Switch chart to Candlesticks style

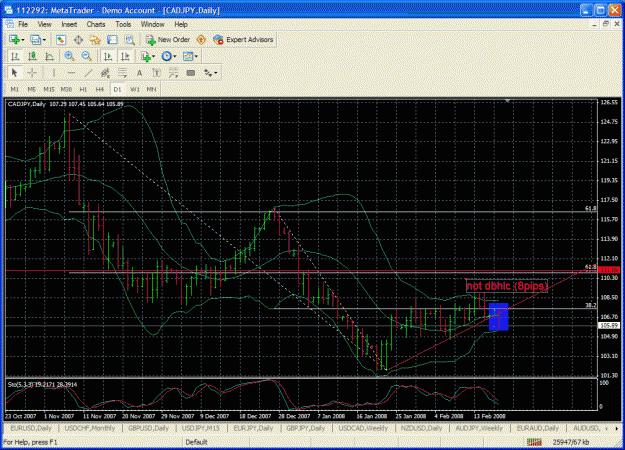pyautogui.click(x=32, y=56)
